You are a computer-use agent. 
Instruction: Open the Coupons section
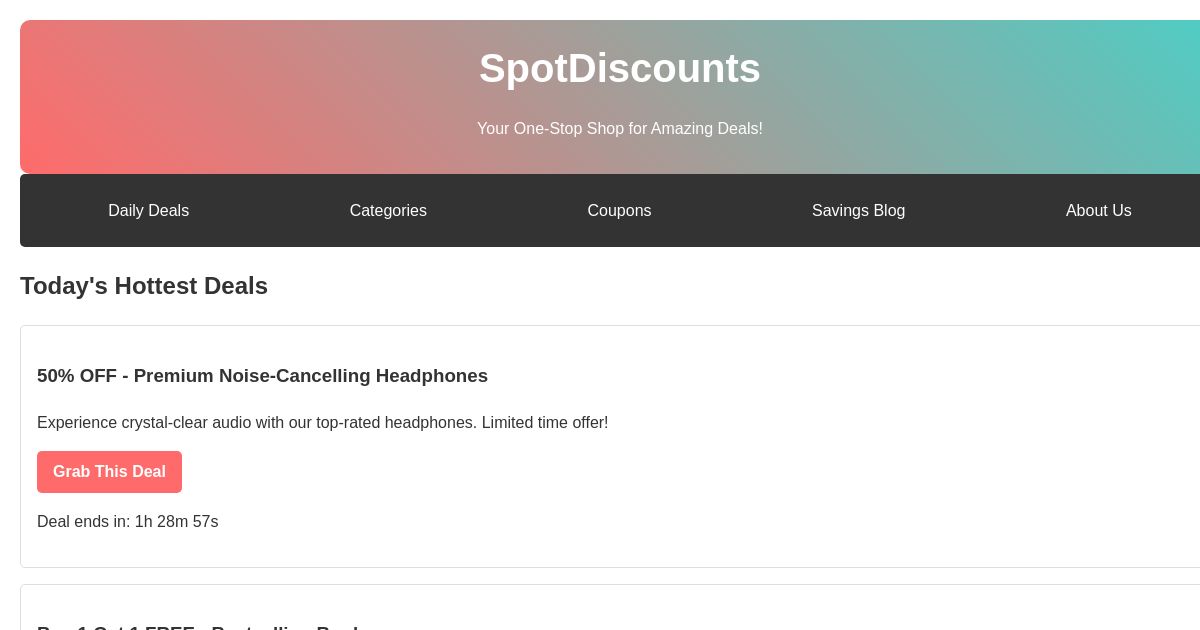pyautogui.click(x=619, y=210)
